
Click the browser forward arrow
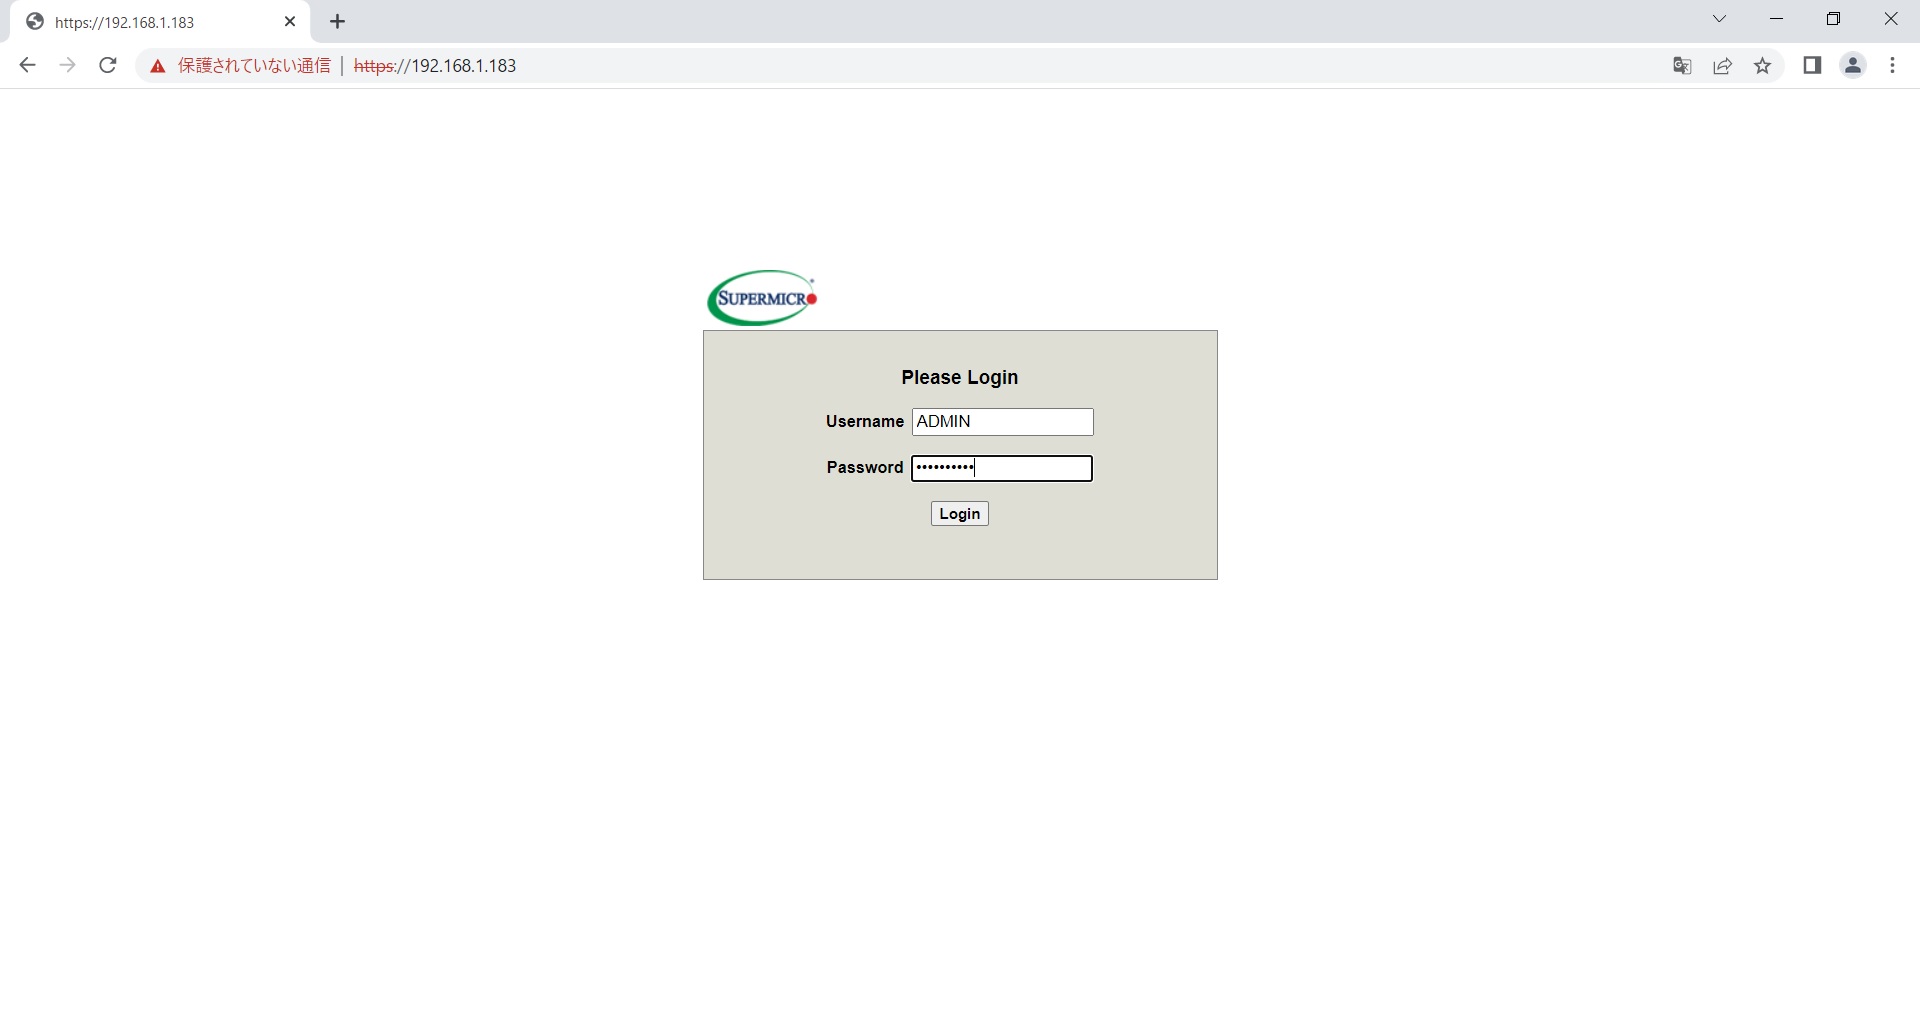click(67, 66)
